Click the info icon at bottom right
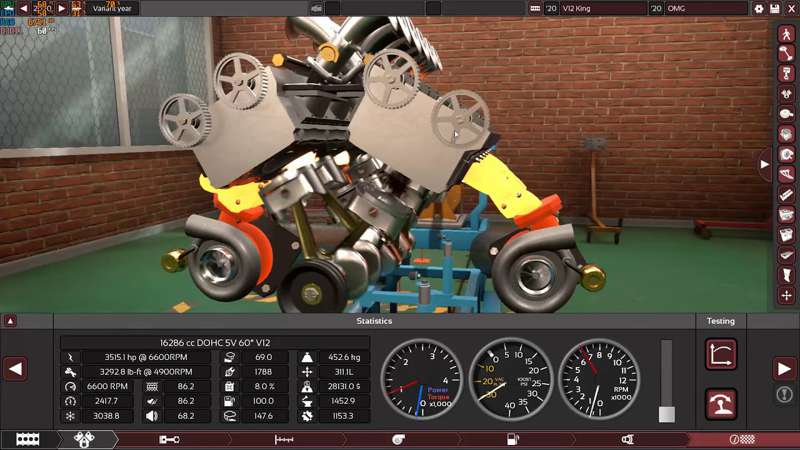This screenshot has width=800, height=450. 784,395
